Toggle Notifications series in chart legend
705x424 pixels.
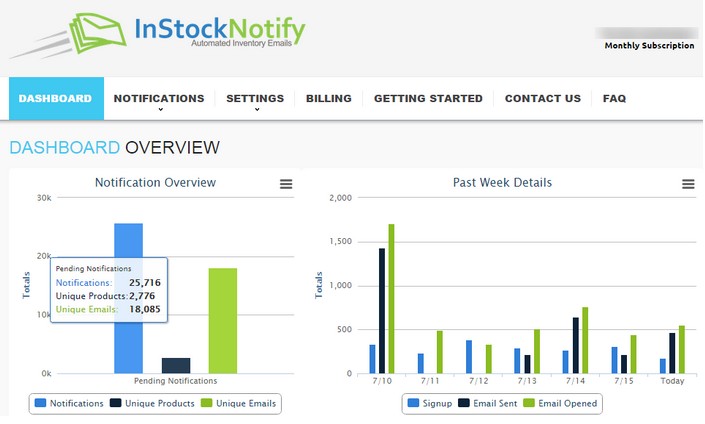70,404
